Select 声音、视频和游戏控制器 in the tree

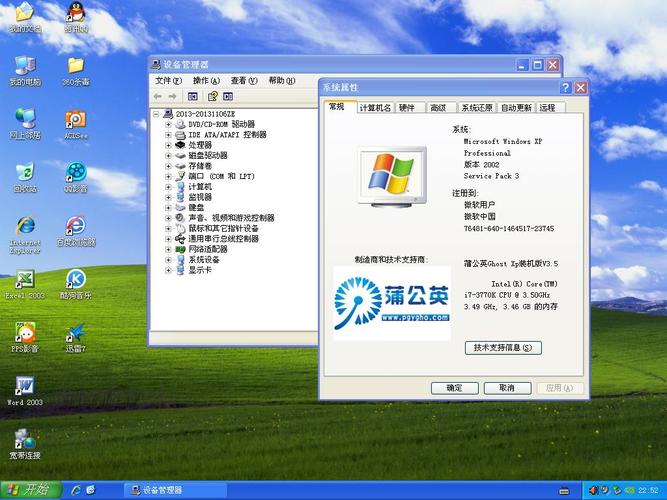(x=231, y=218)
